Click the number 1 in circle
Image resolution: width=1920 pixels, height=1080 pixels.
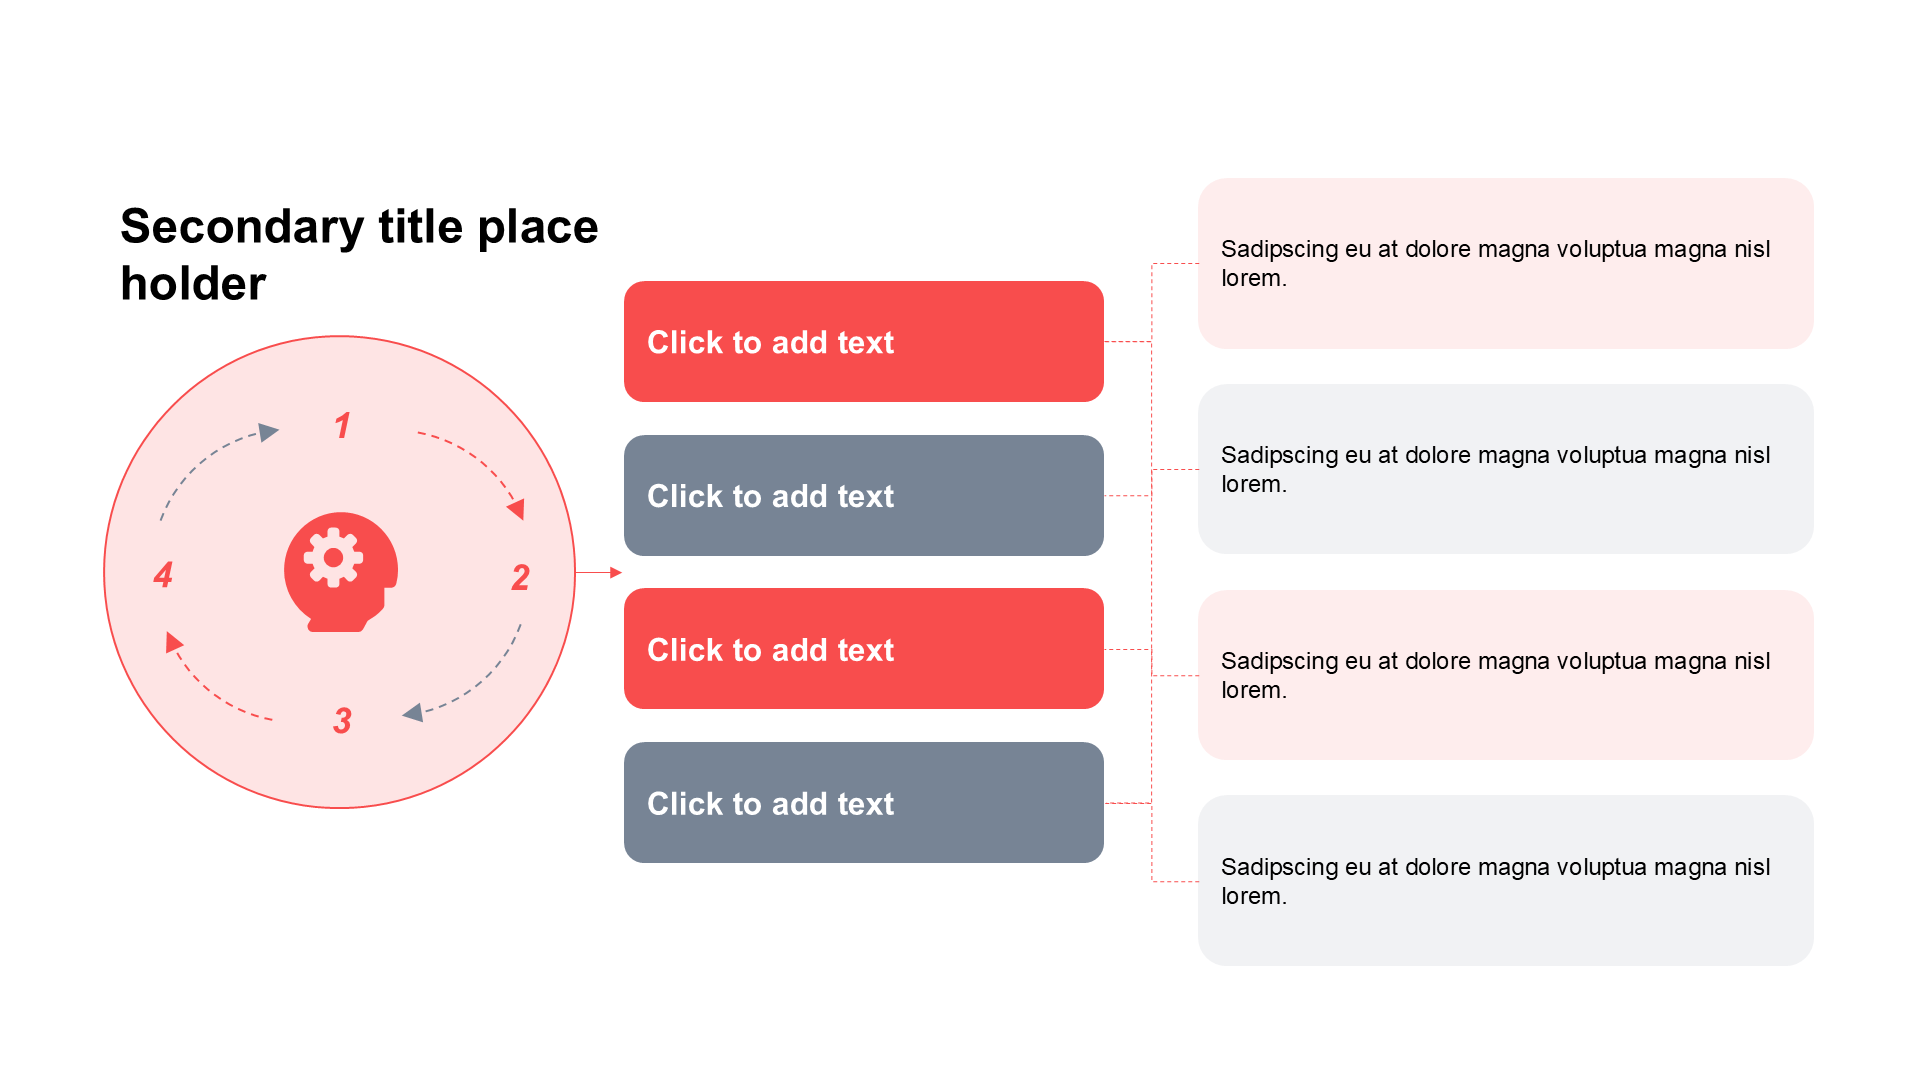coord(342,426)
